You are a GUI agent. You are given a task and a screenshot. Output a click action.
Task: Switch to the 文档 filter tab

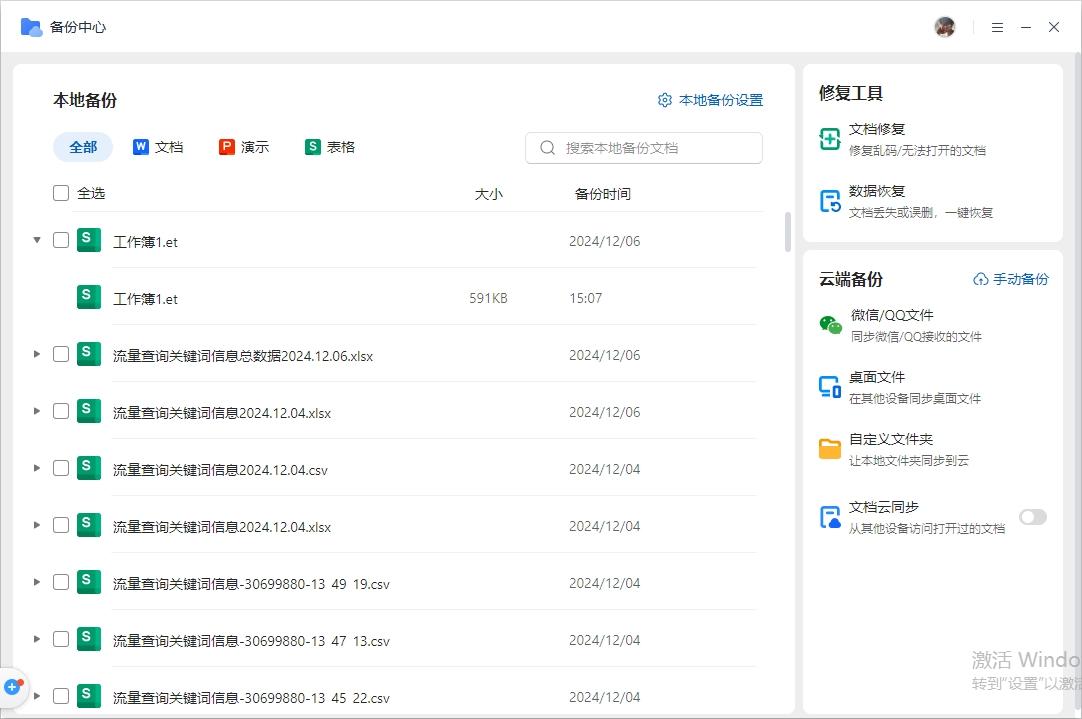(158, 147)
